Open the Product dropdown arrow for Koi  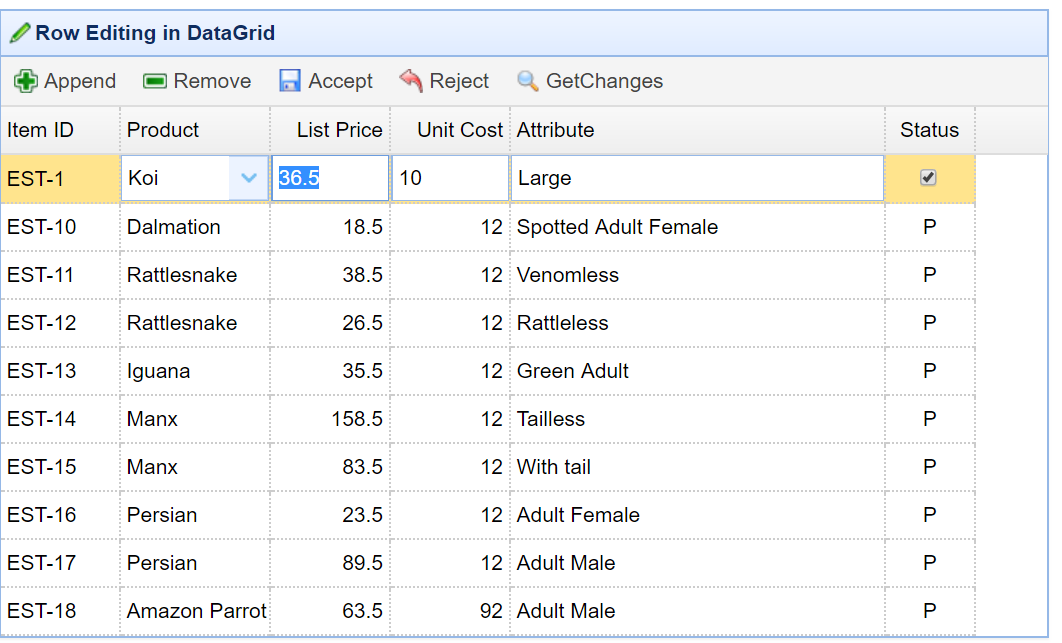pyautogui.click(x=249, y=179)
